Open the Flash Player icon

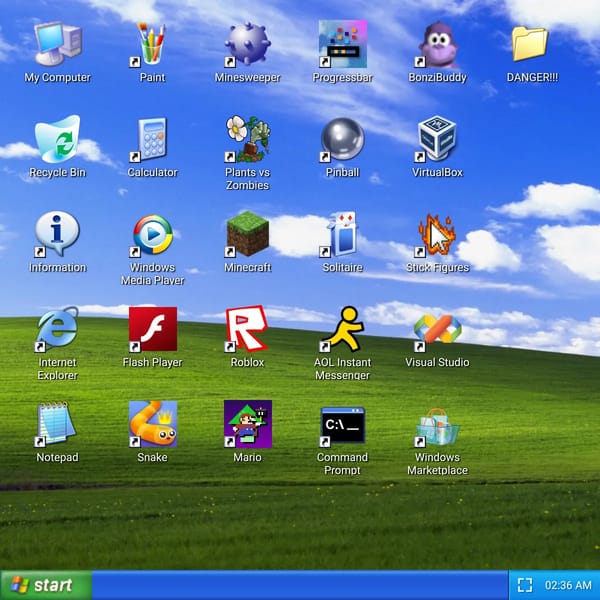point(153,329)
